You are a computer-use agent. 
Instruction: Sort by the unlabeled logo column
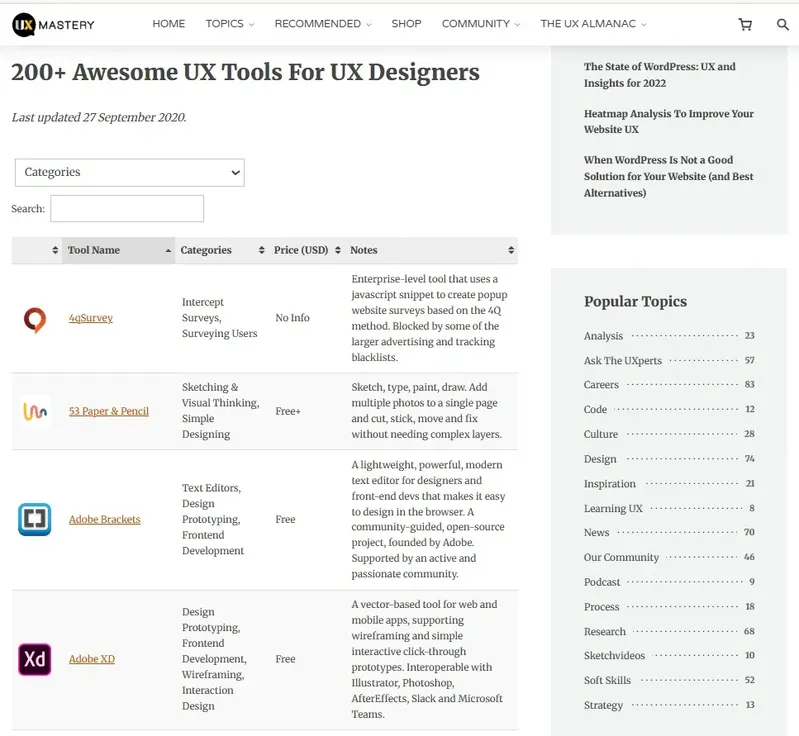point(37,250)
